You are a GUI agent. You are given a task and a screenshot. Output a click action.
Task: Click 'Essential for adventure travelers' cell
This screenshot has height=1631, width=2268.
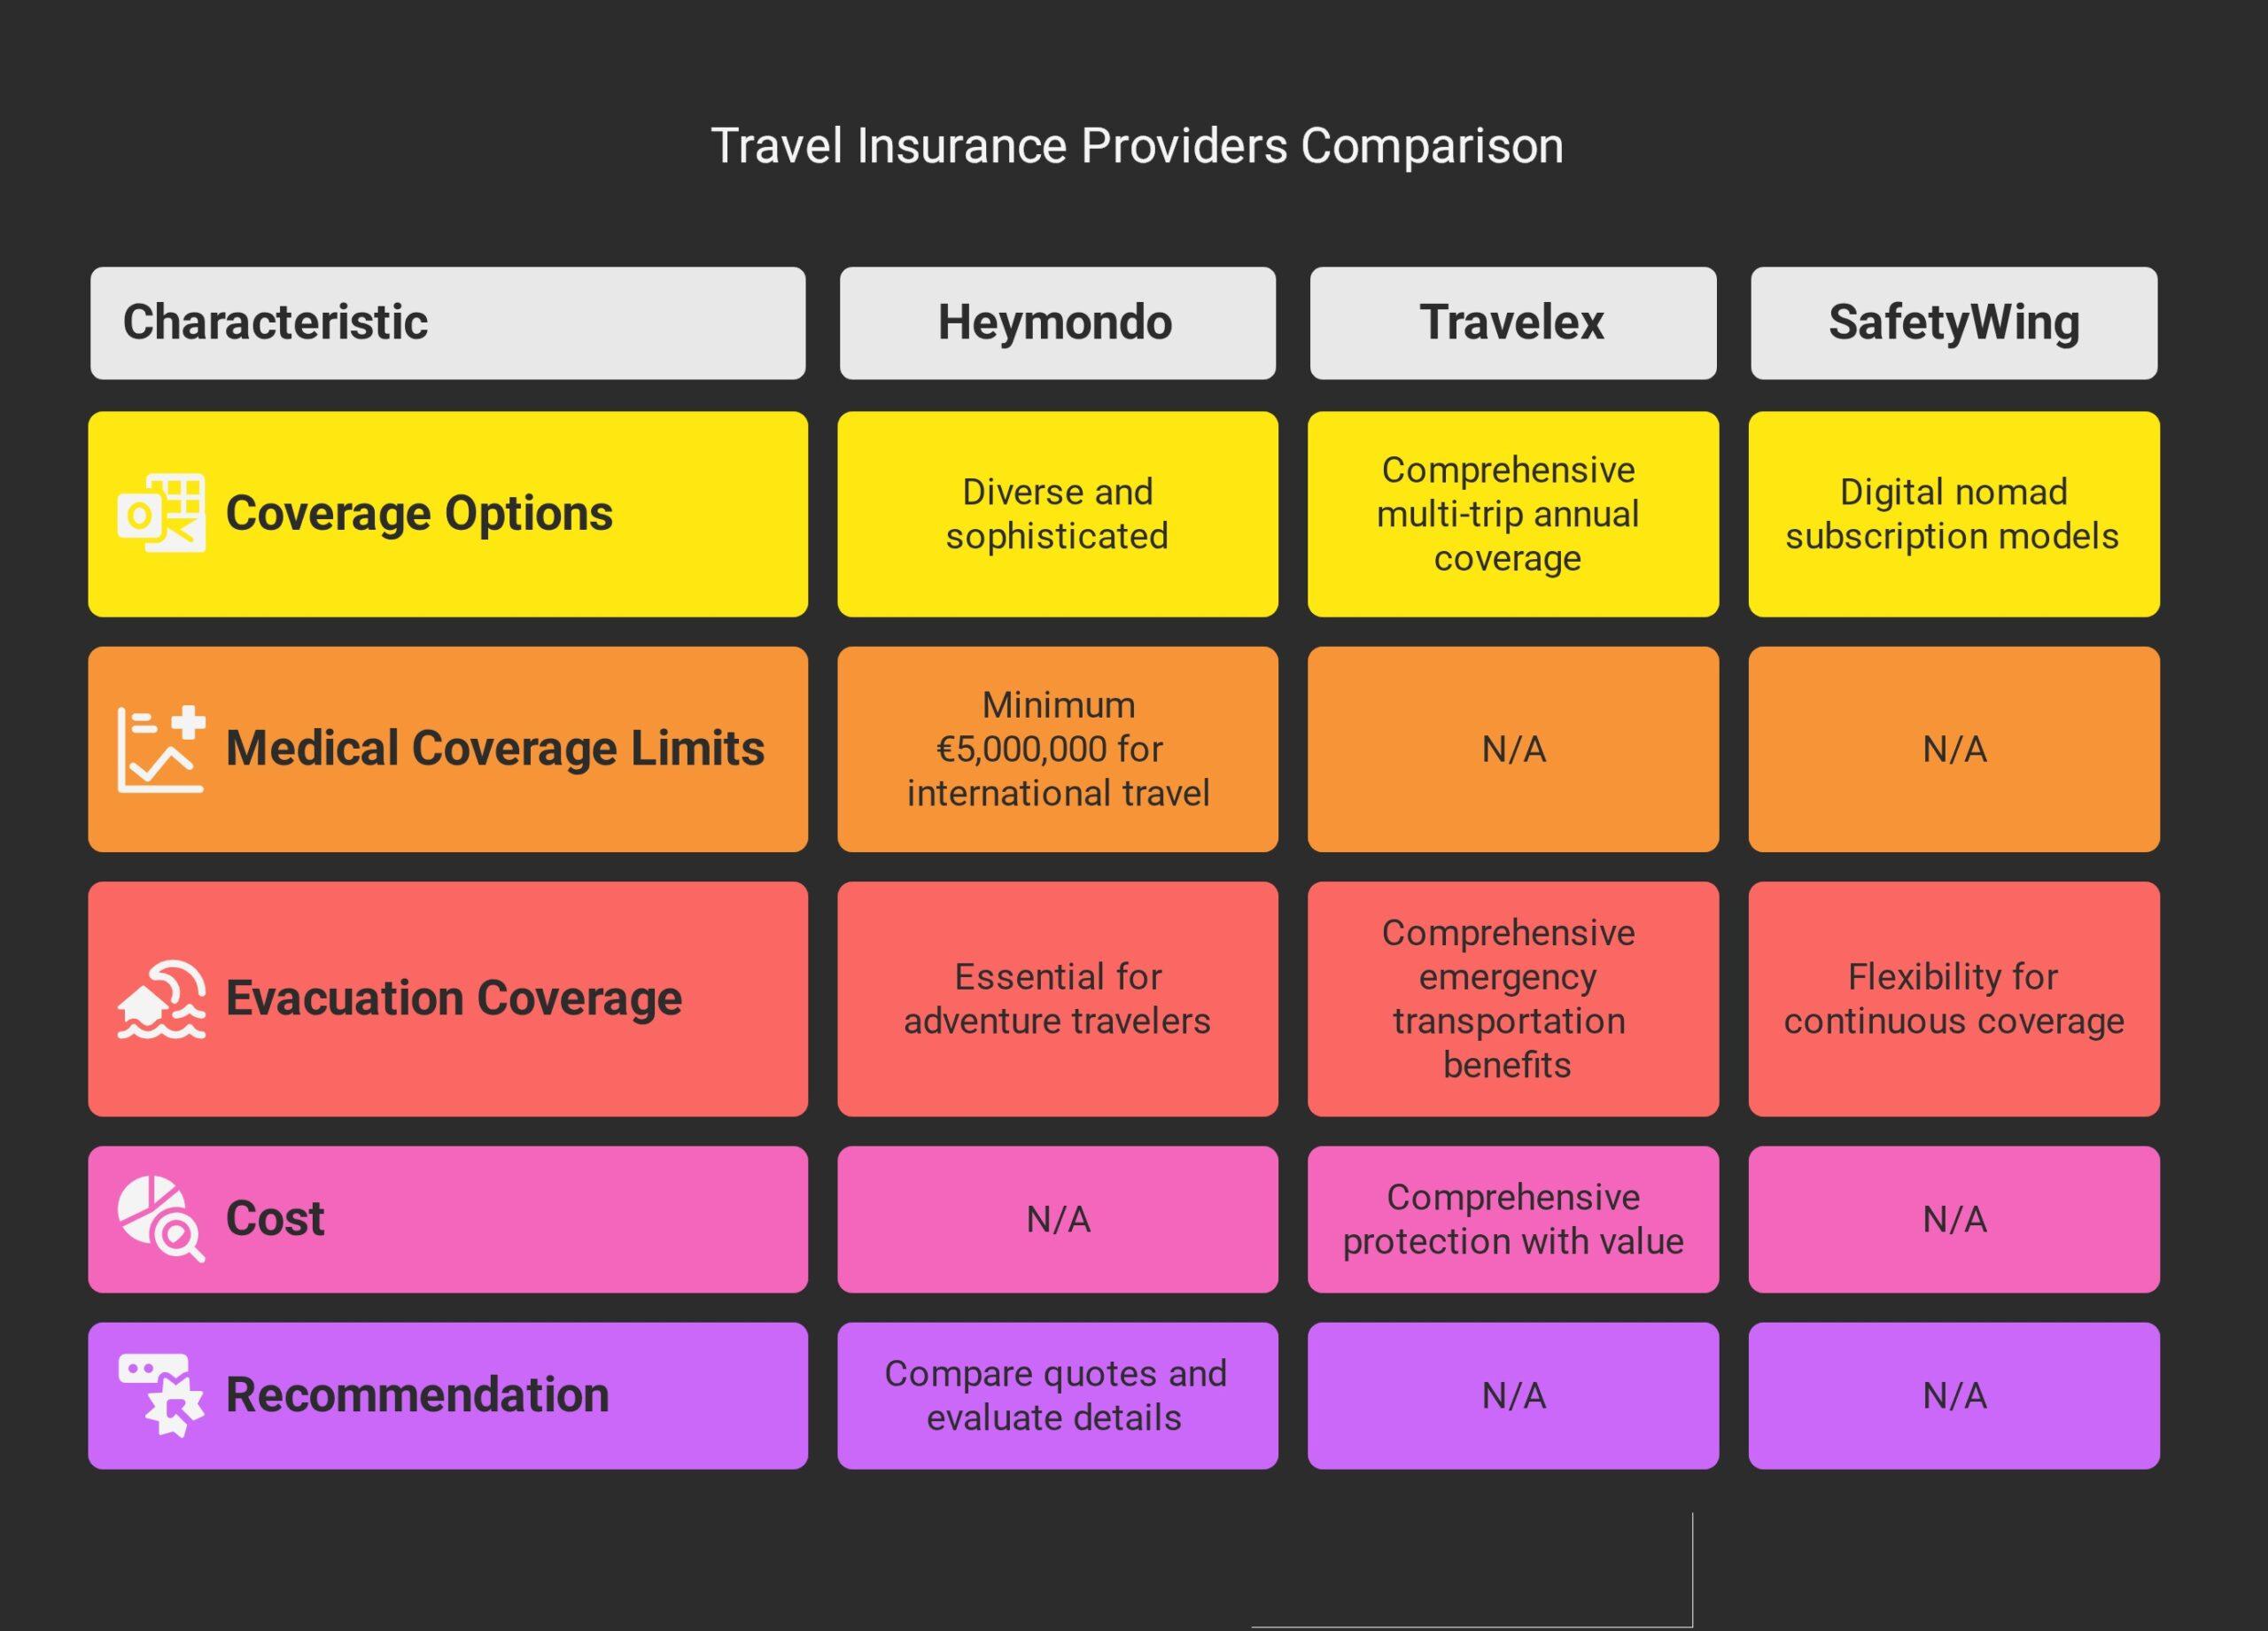click(1057, 998)
